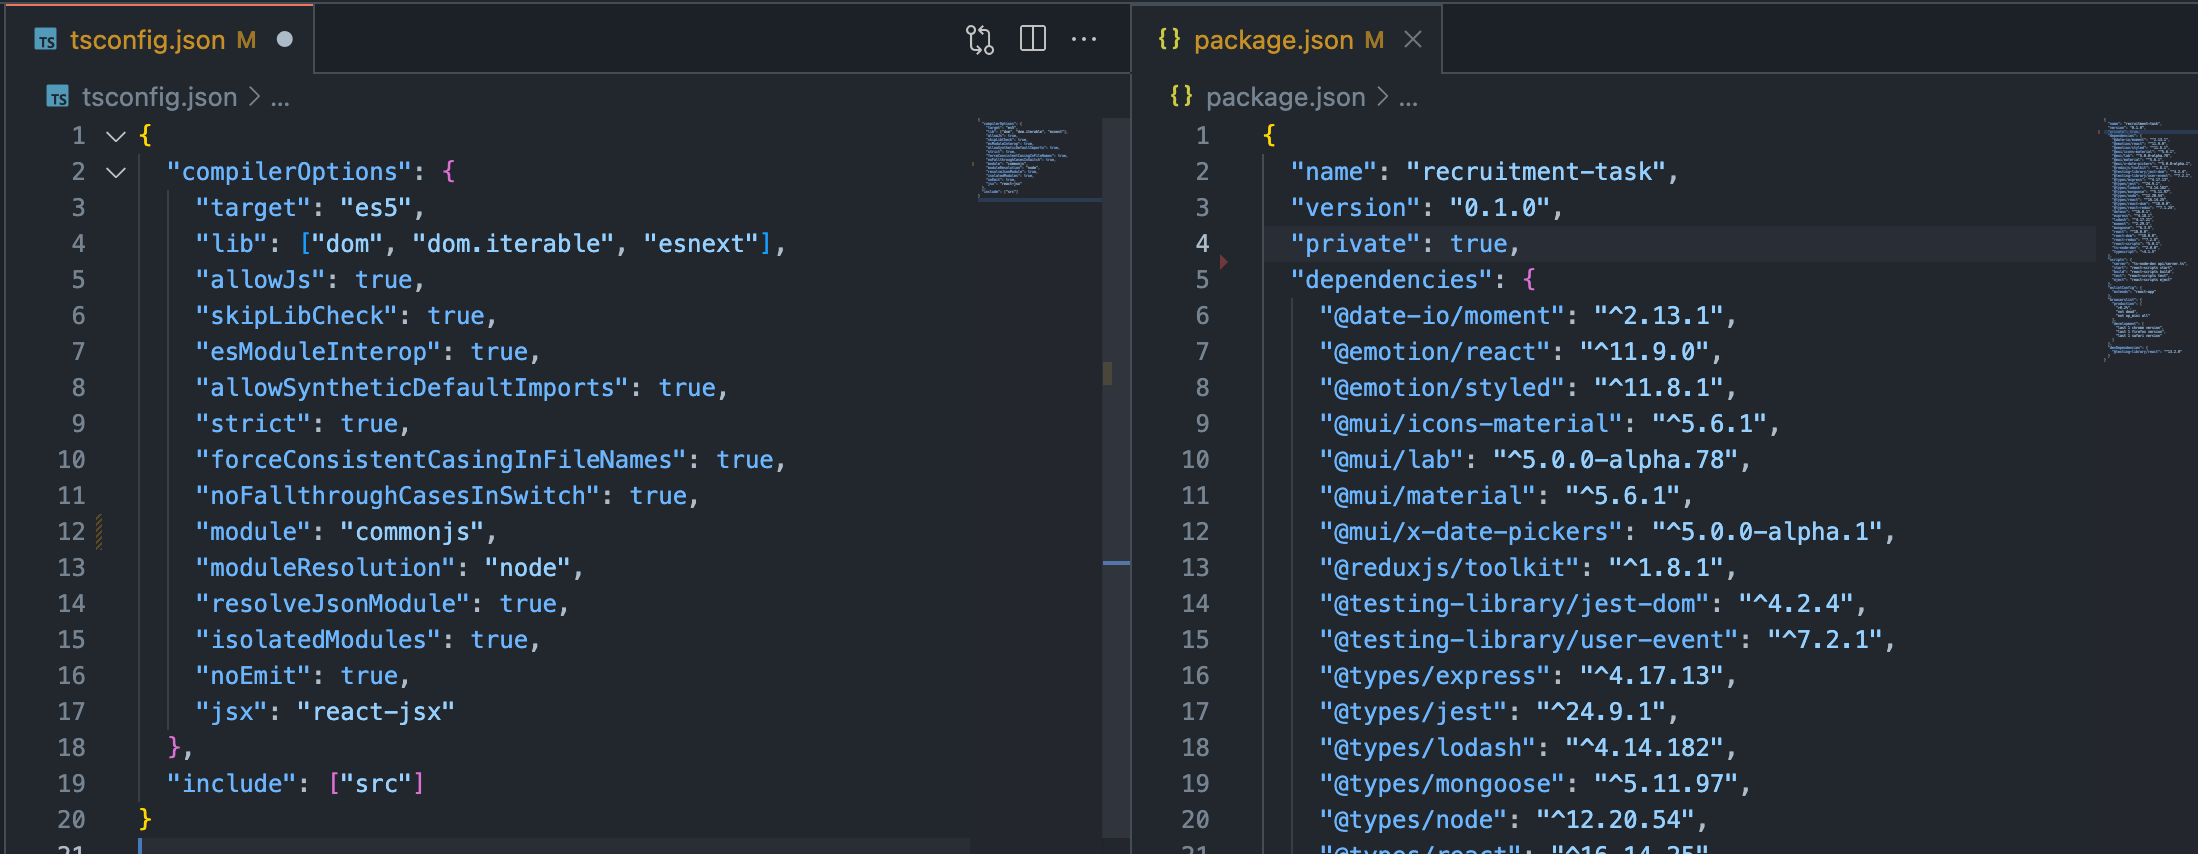2198x854 pixels.
Task: Click the "noFallthroughCasesInSwitch" key
Action: click(397, 496)
